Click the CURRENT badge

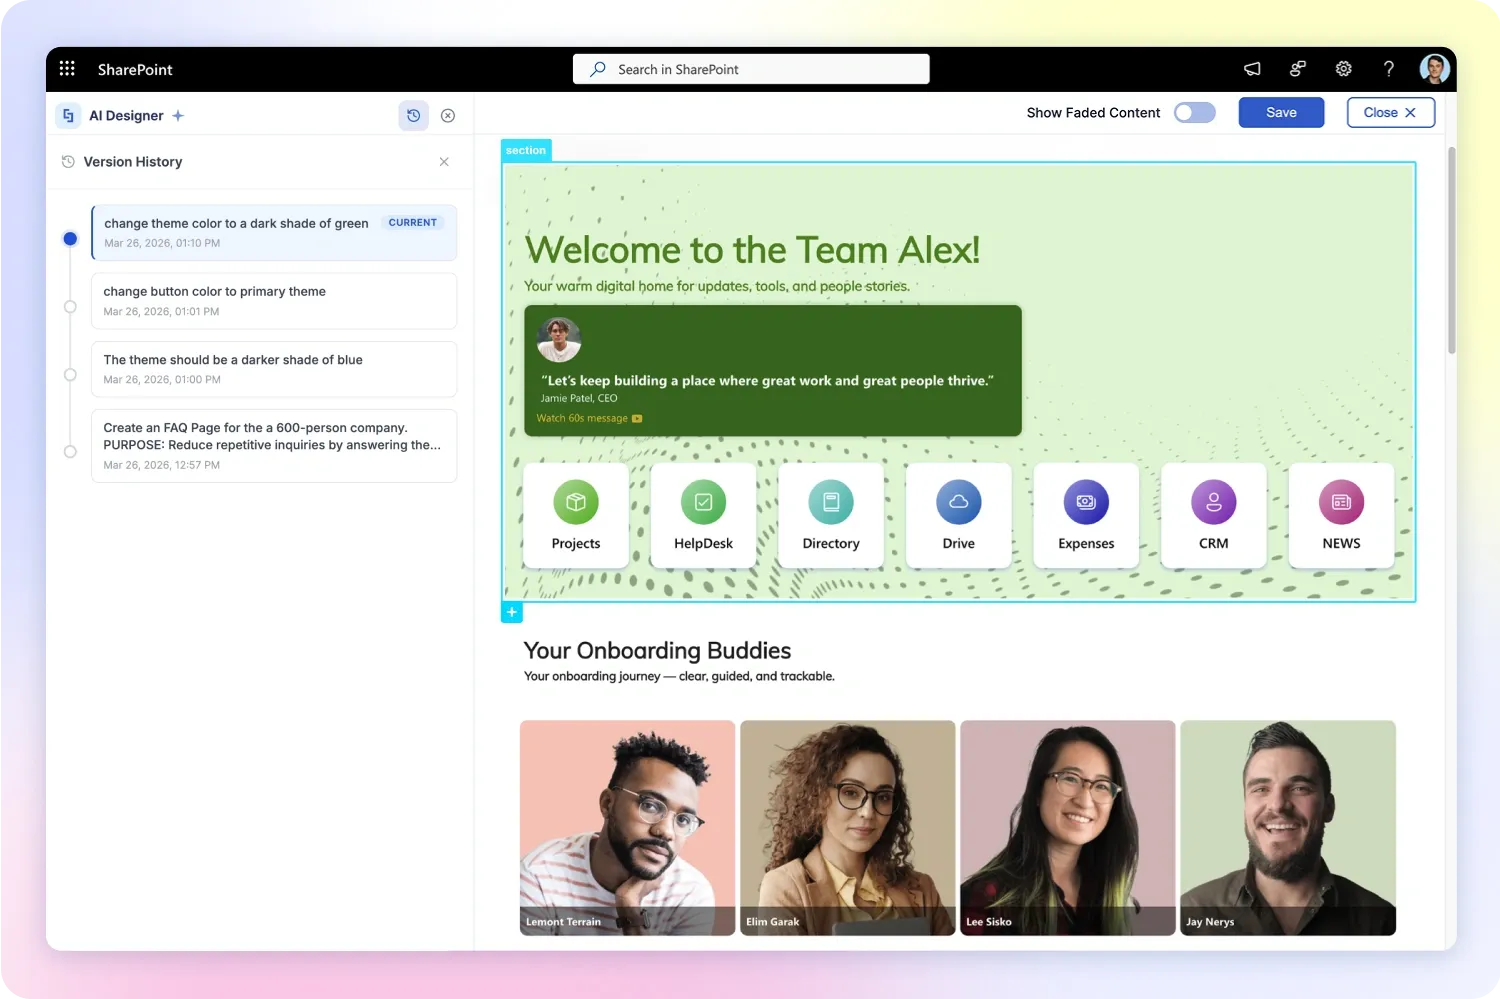pos(413,223)
